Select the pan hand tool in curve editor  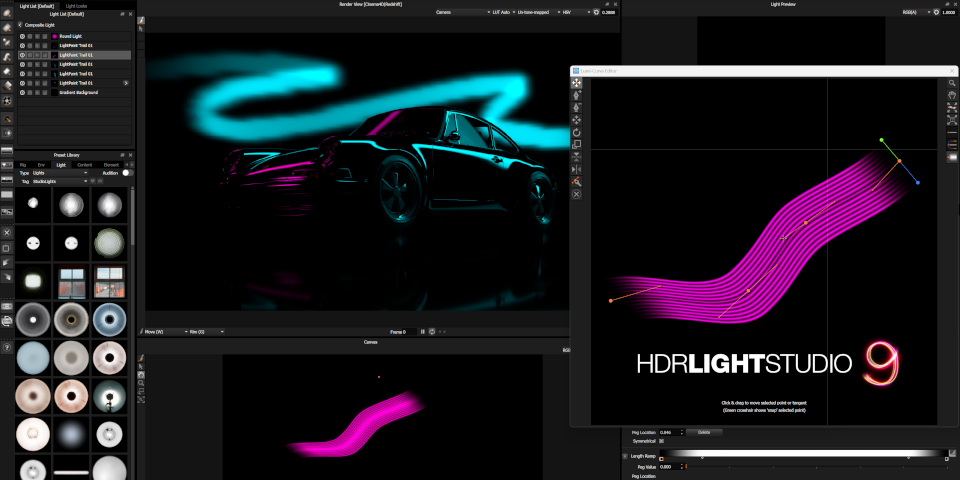(x=952, y=96)
